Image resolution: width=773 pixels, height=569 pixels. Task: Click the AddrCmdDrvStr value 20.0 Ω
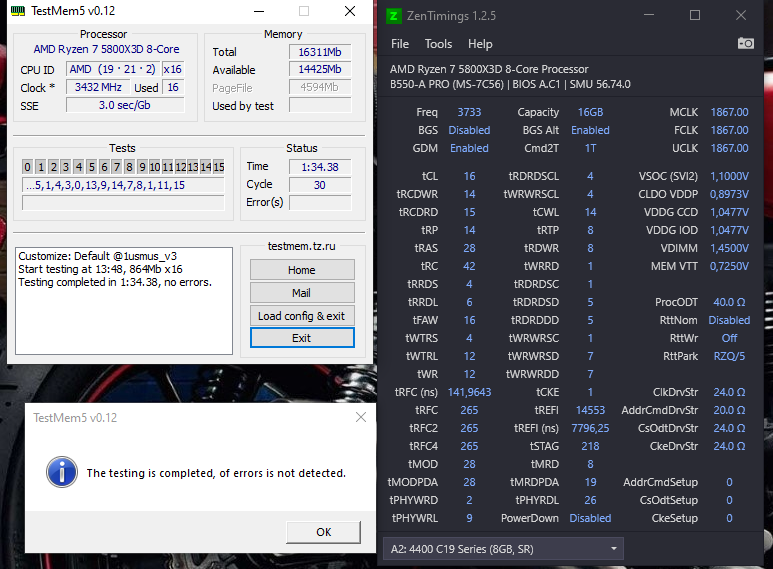[x=729, y=410]
